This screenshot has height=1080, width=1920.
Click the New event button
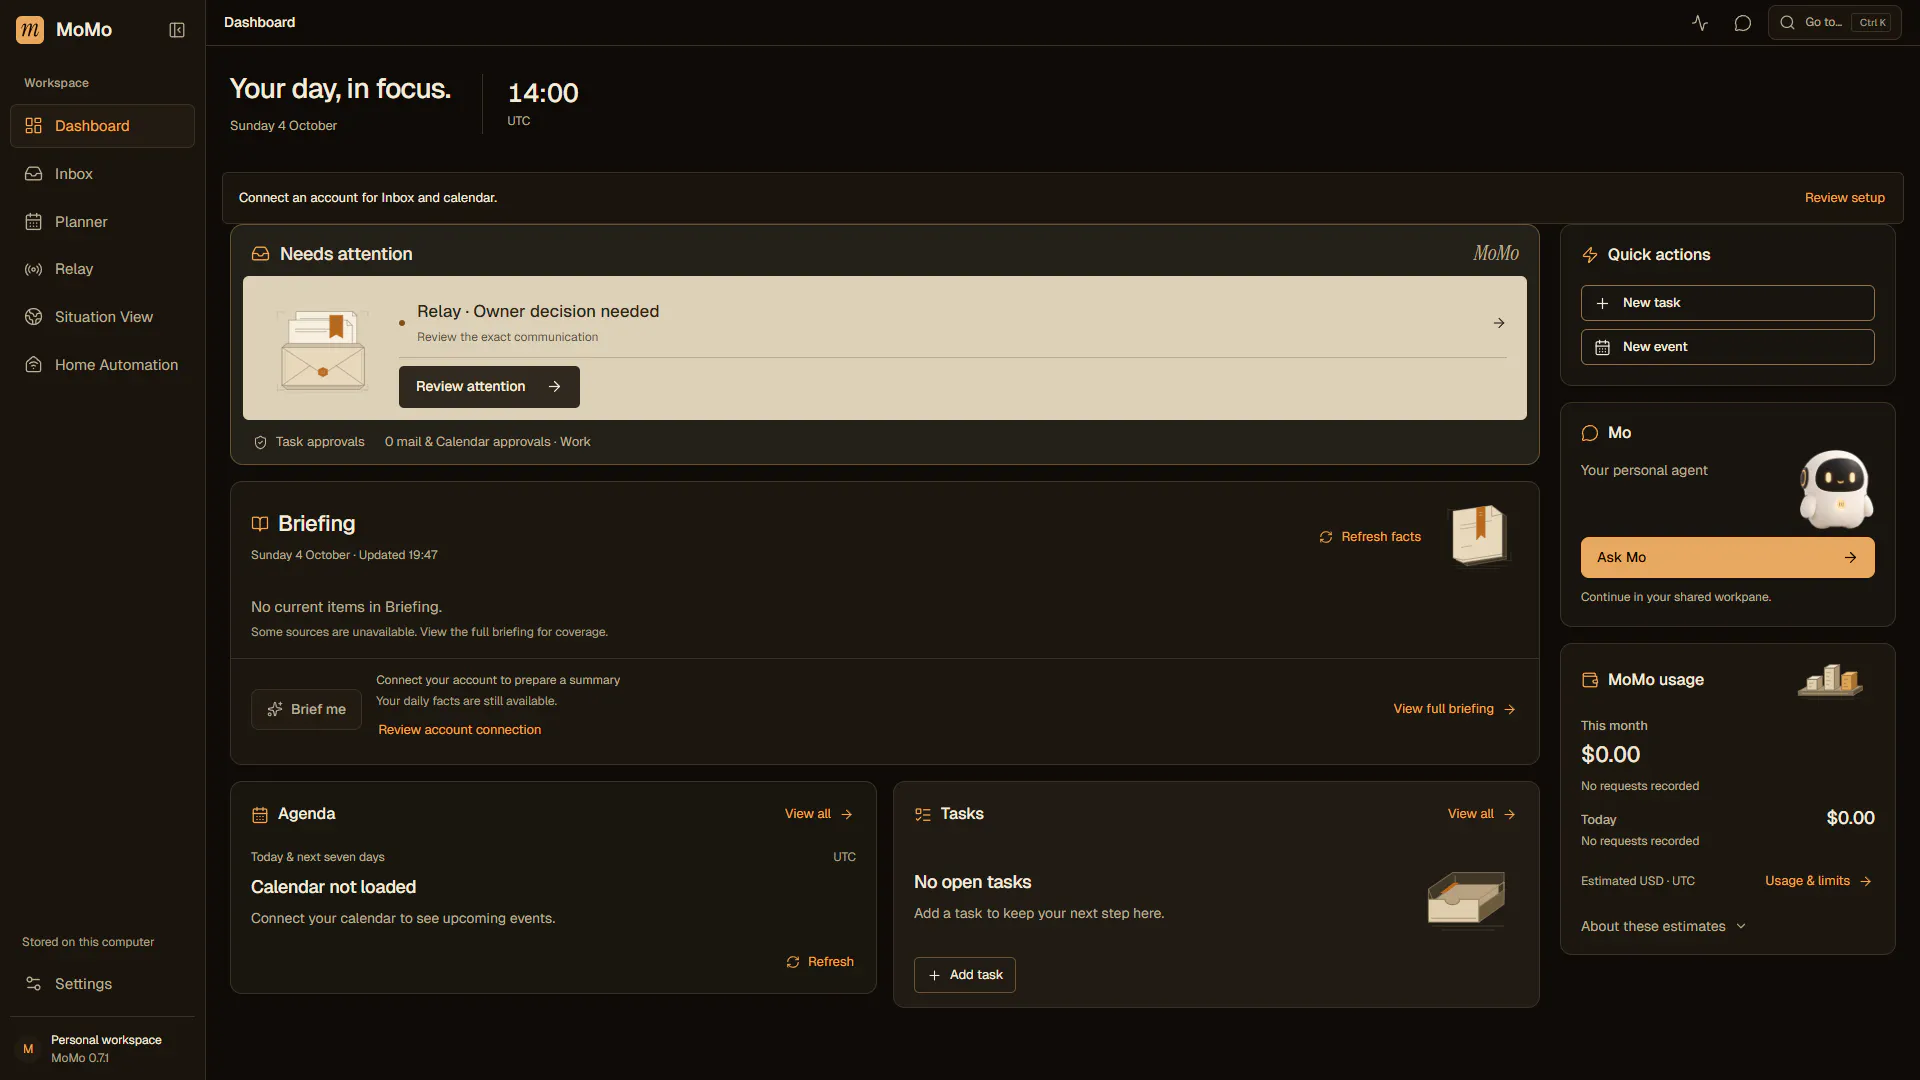click(x=1727, y=347)
